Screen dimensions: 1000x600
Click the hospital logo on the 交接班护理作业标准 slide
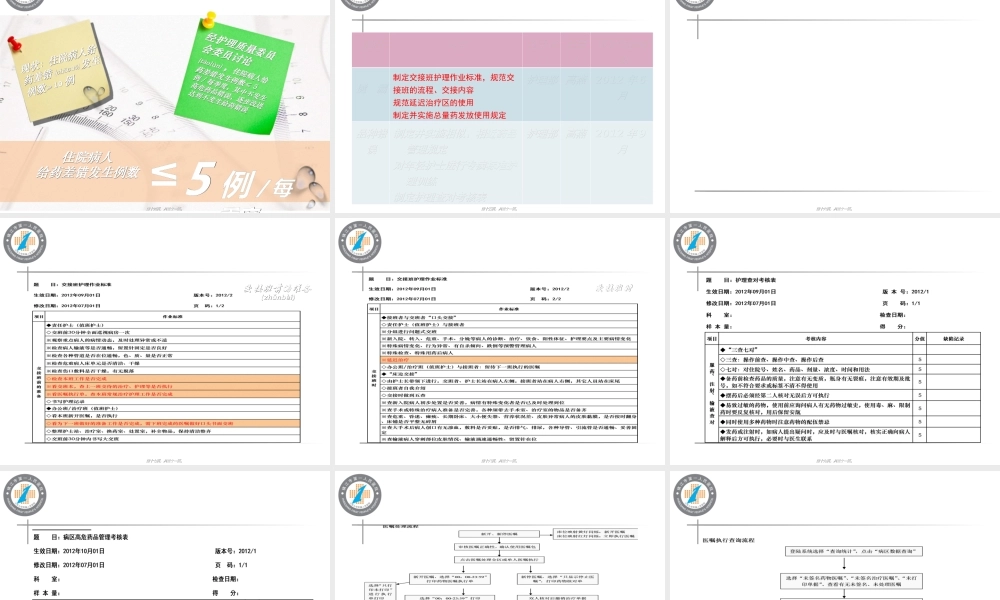click(24, 244)
